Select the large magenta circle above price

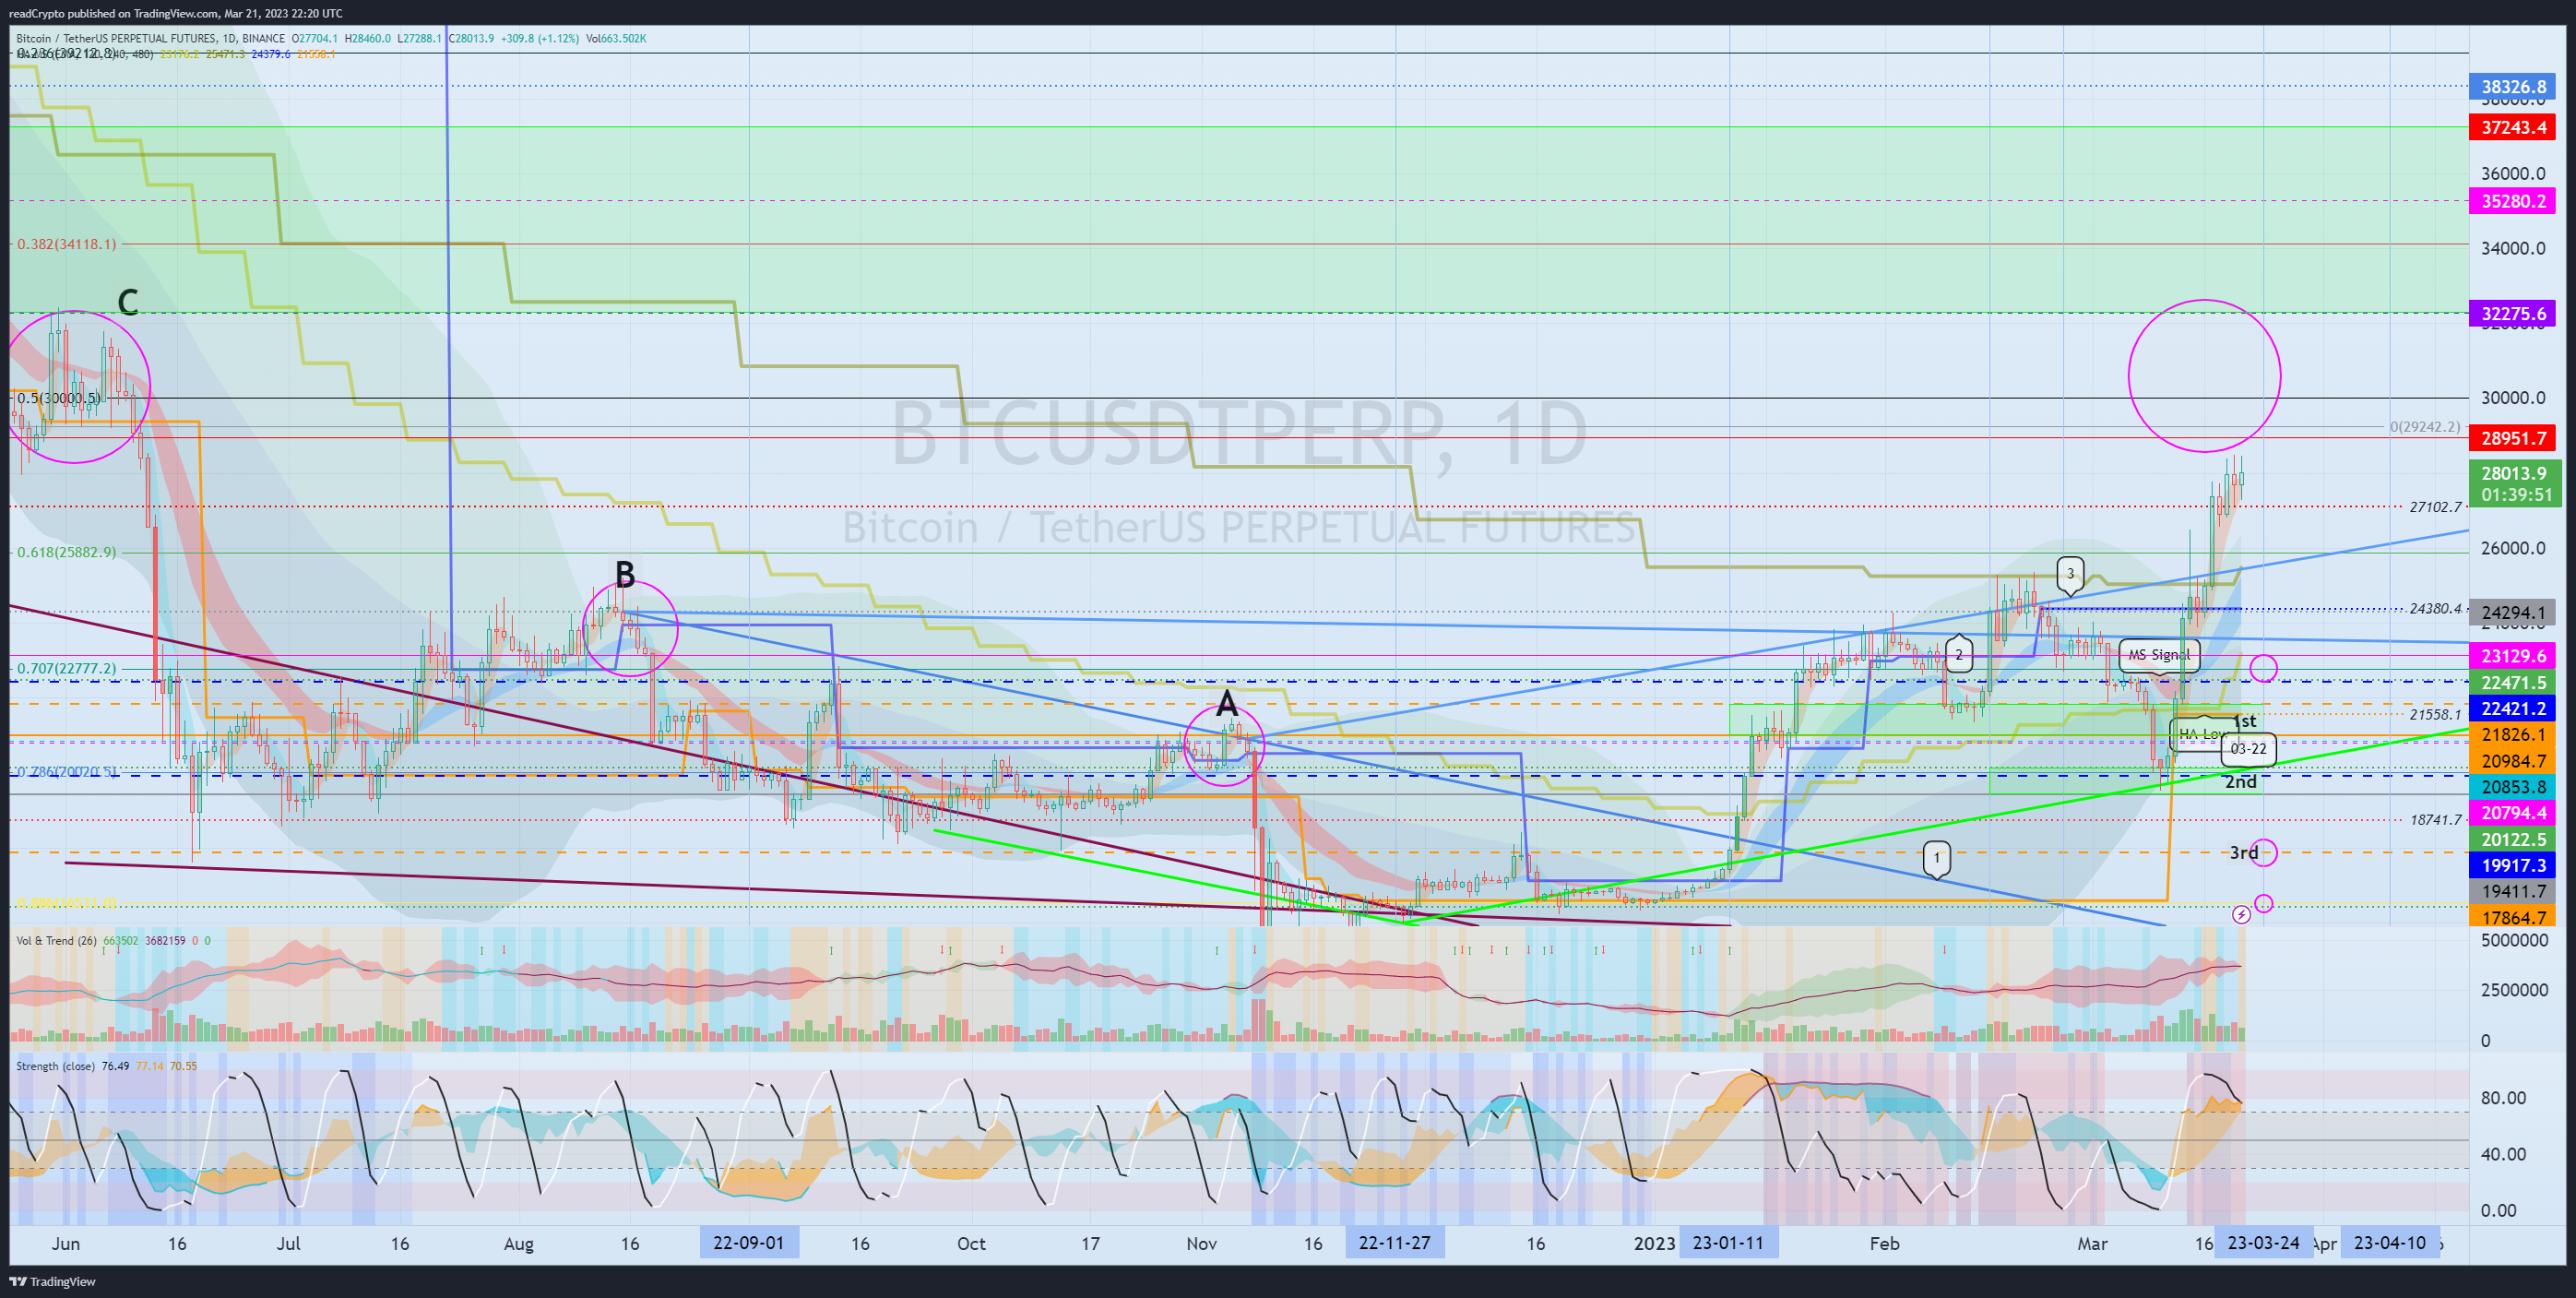[2204, 376]
